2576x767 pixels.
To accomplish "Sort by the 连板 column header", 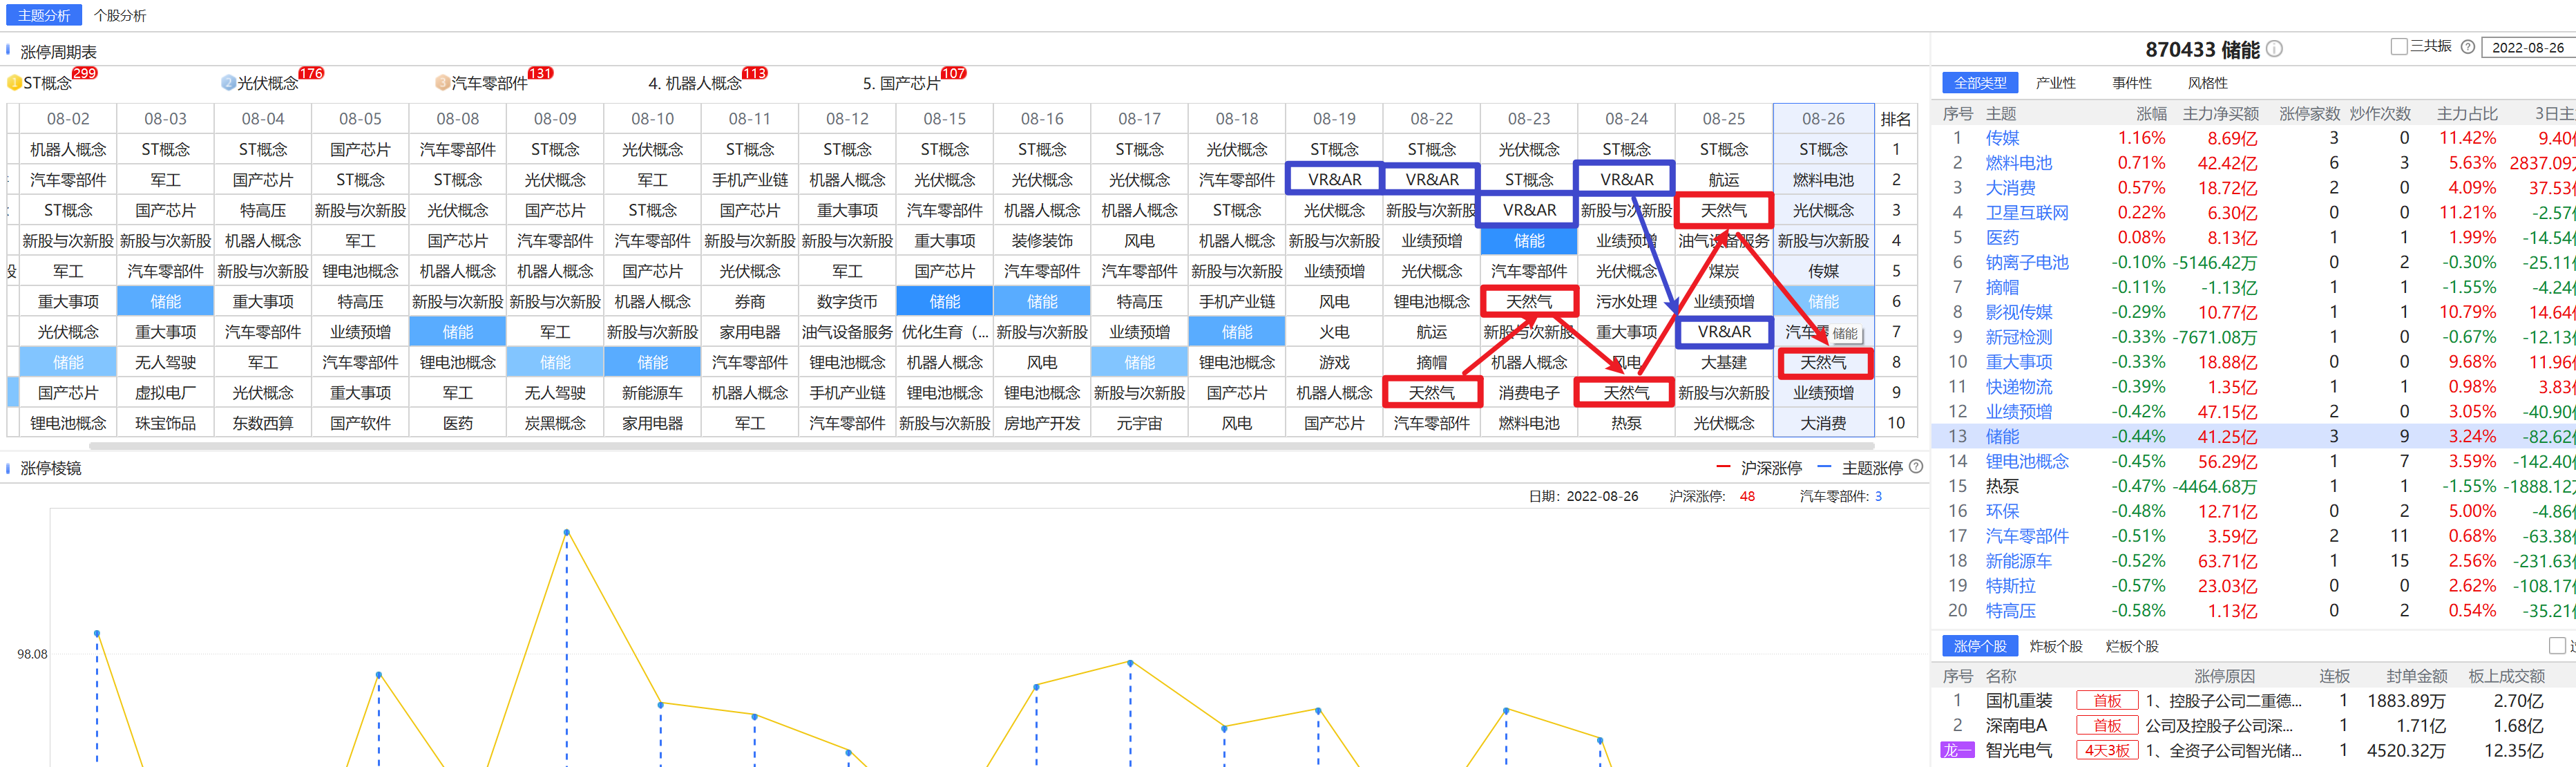I will (2334, 676).
